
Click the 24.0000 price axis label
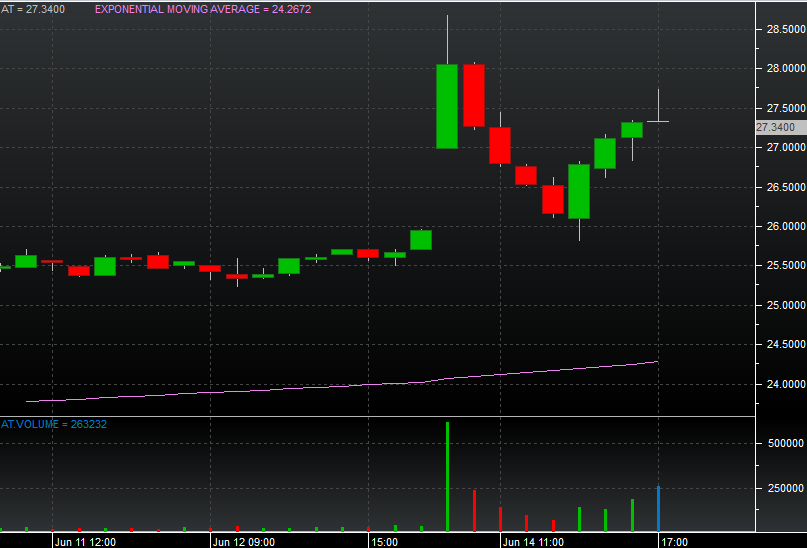point(780,384)
